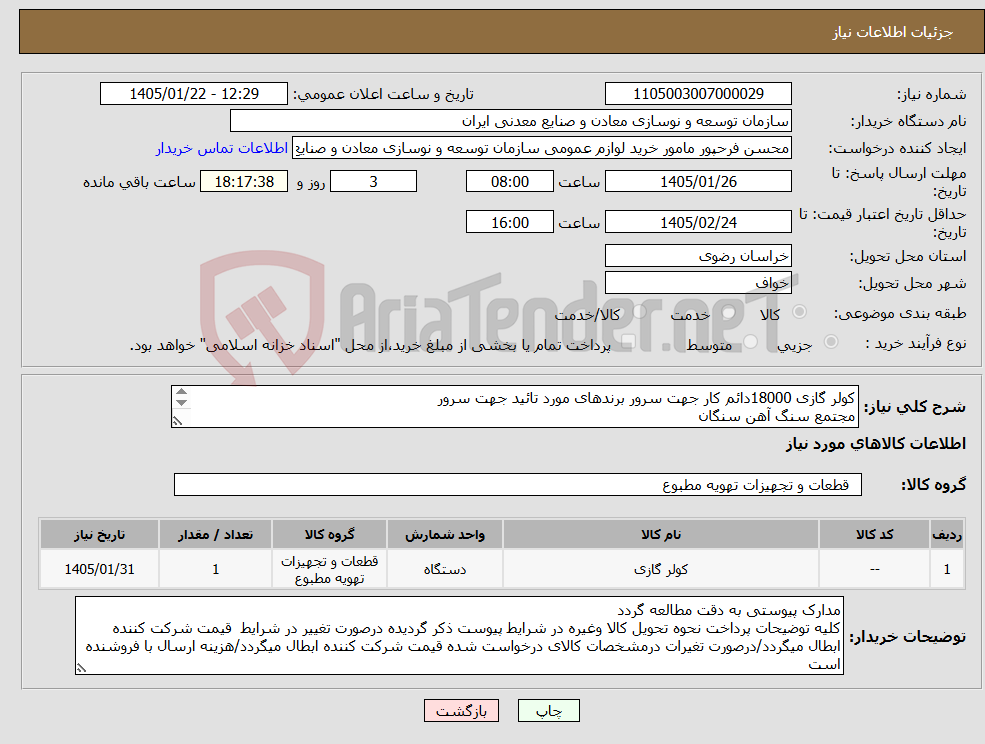Click the کولر گازی item name cell

[661, 569]
